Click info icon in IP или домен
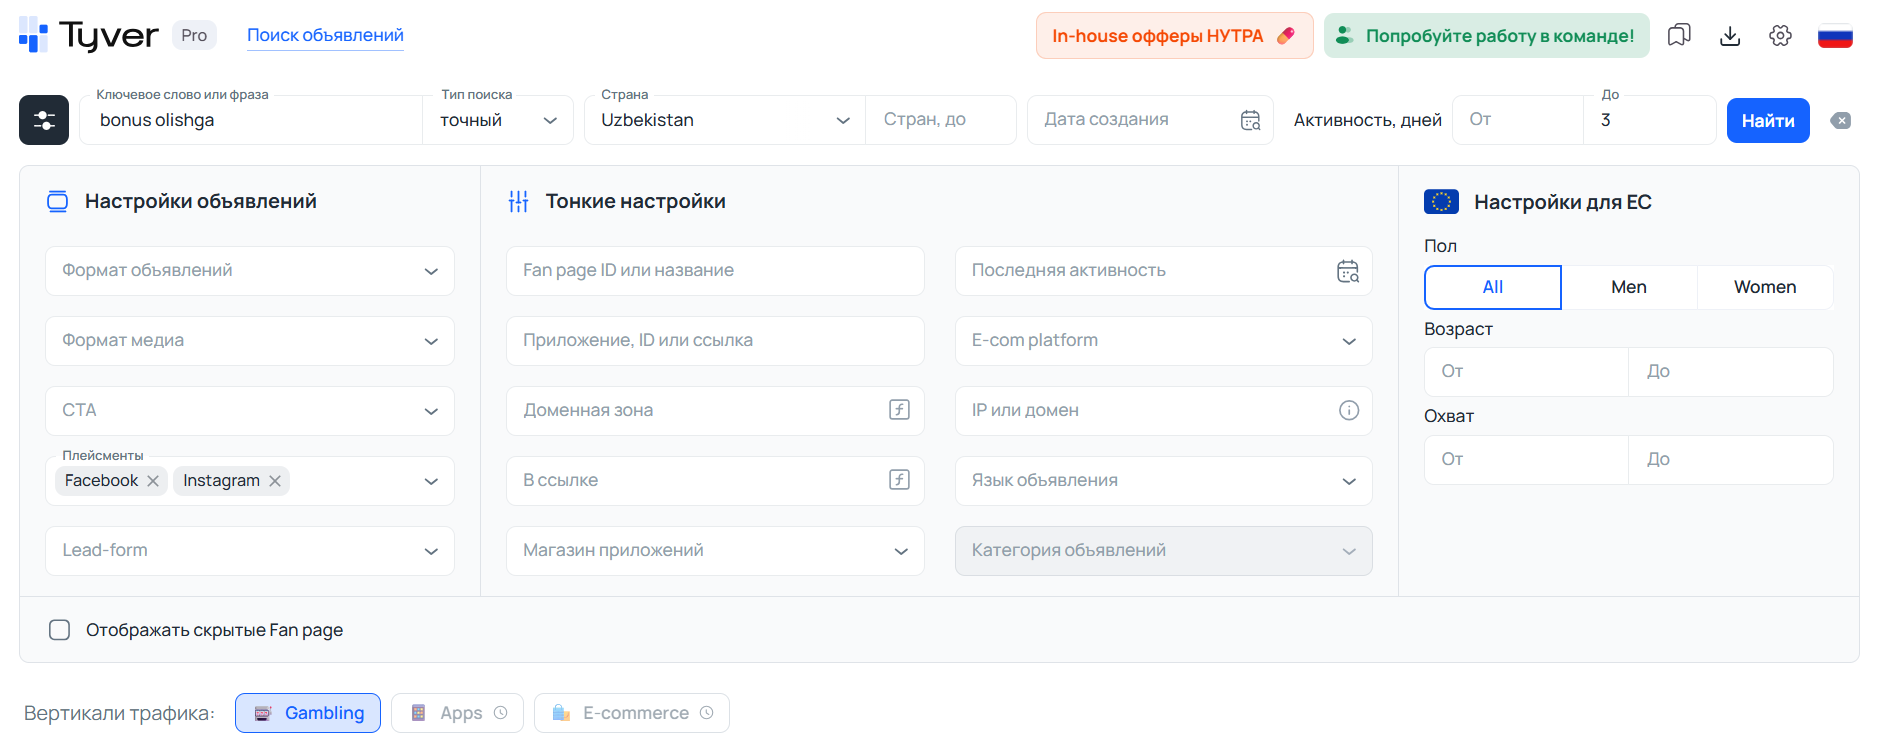 [x=1349, y=410]
